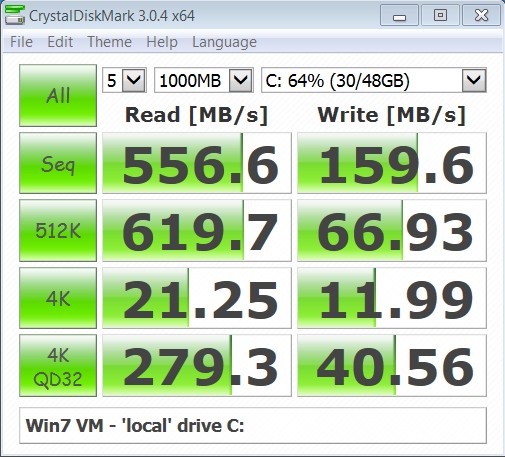Start the 4K benchmark test

tap(58, 298)
